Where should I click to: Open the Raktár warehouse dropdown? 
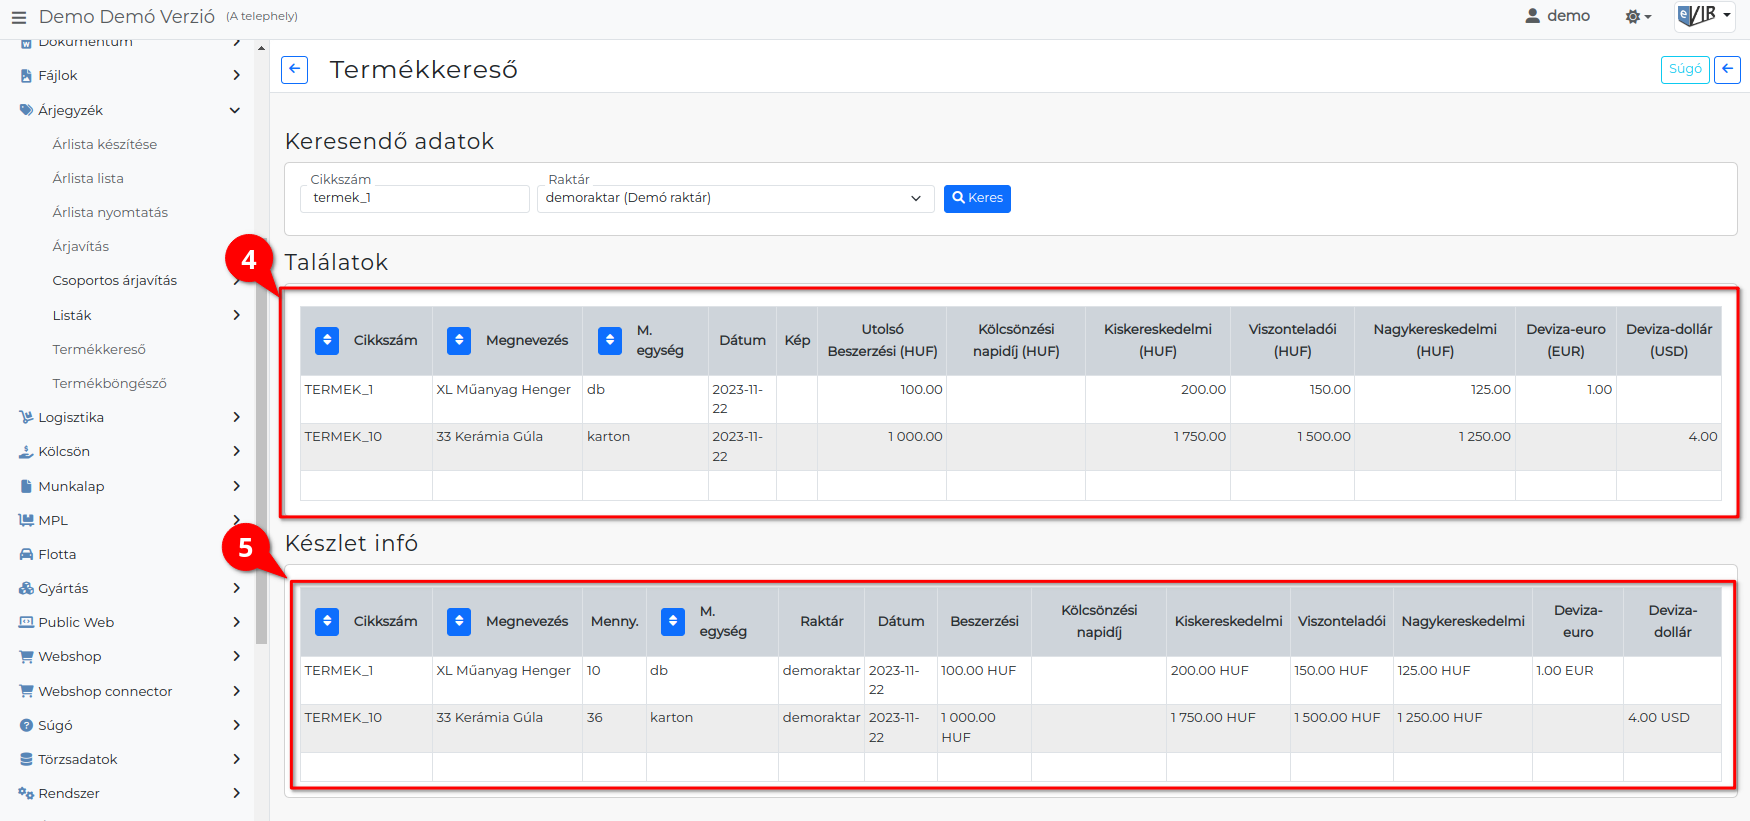[735, 198]
